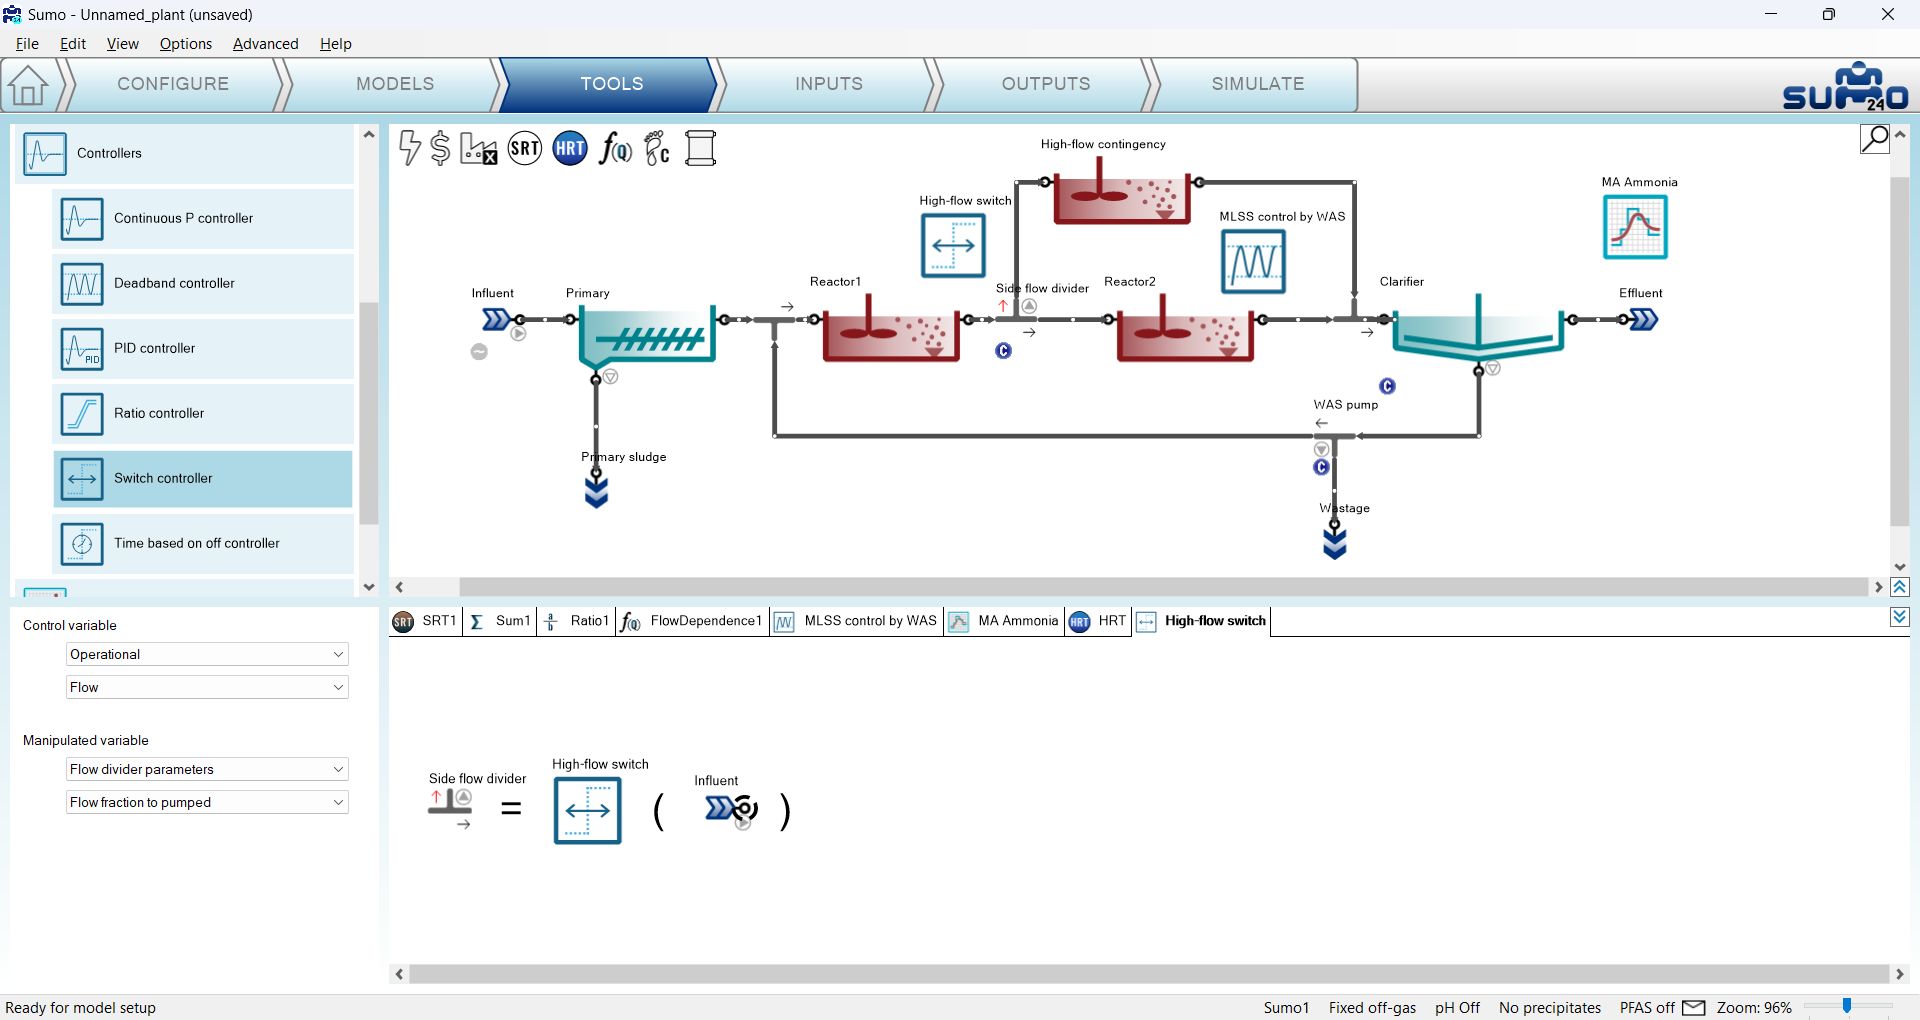Click the bottom panel horizontal scrollbar
The width and height of the screenshot is (1920, 1020).
coord(1149,974)
